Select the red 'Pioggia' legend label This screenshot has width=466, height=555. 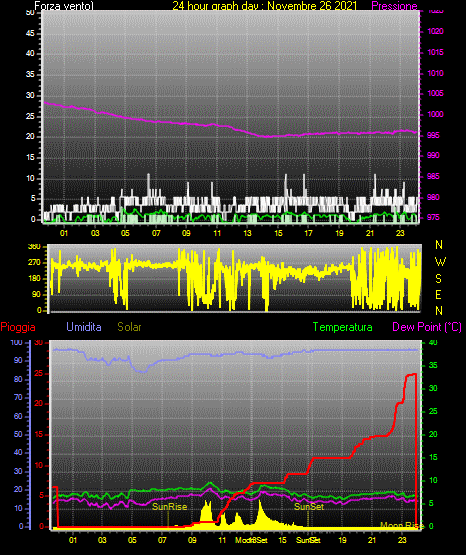(x=18, y=327)
